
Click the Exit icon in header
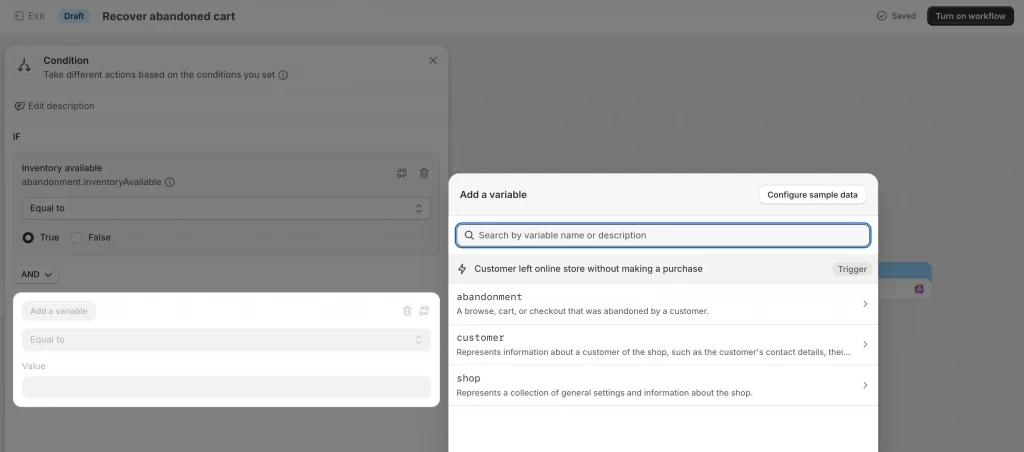pyautogui.click(x=19, y=16)
